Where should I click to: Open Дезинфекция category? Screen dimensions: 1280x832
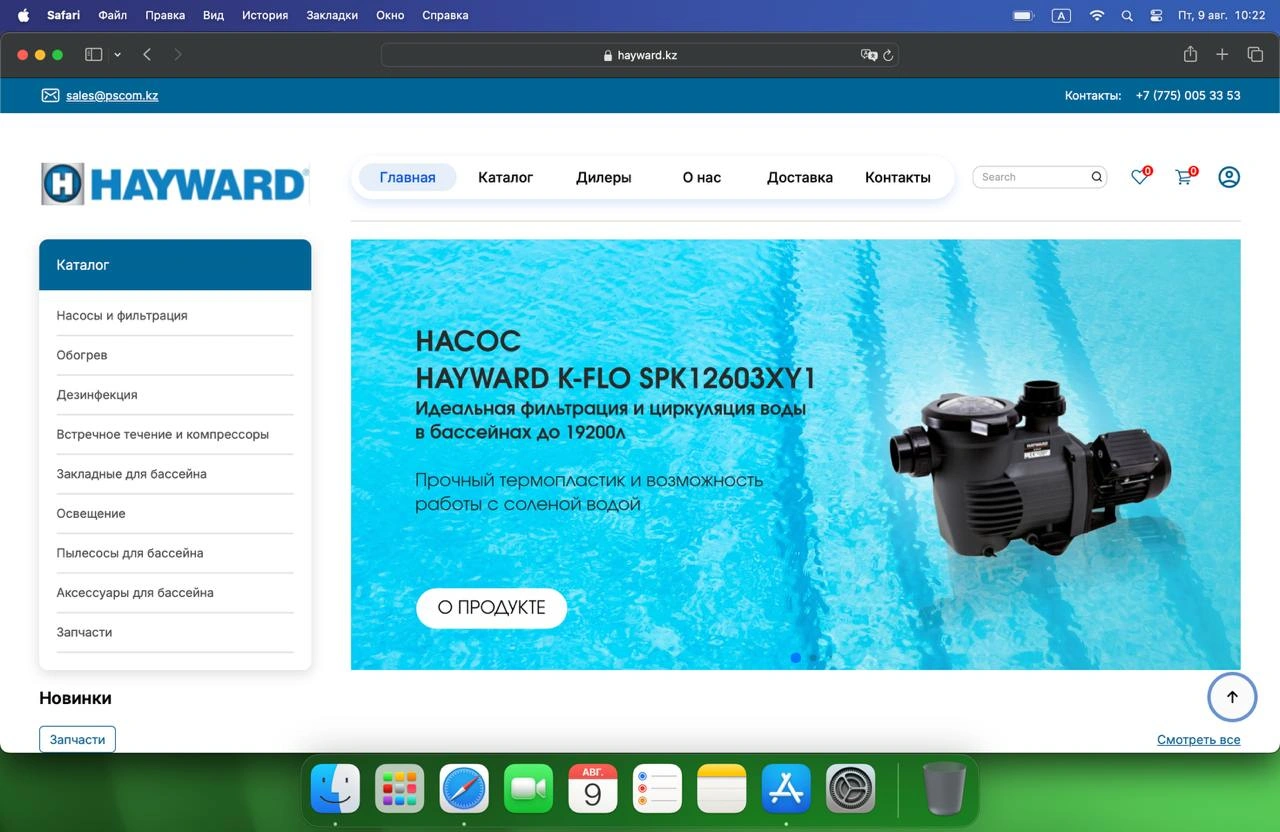point(97,394)
